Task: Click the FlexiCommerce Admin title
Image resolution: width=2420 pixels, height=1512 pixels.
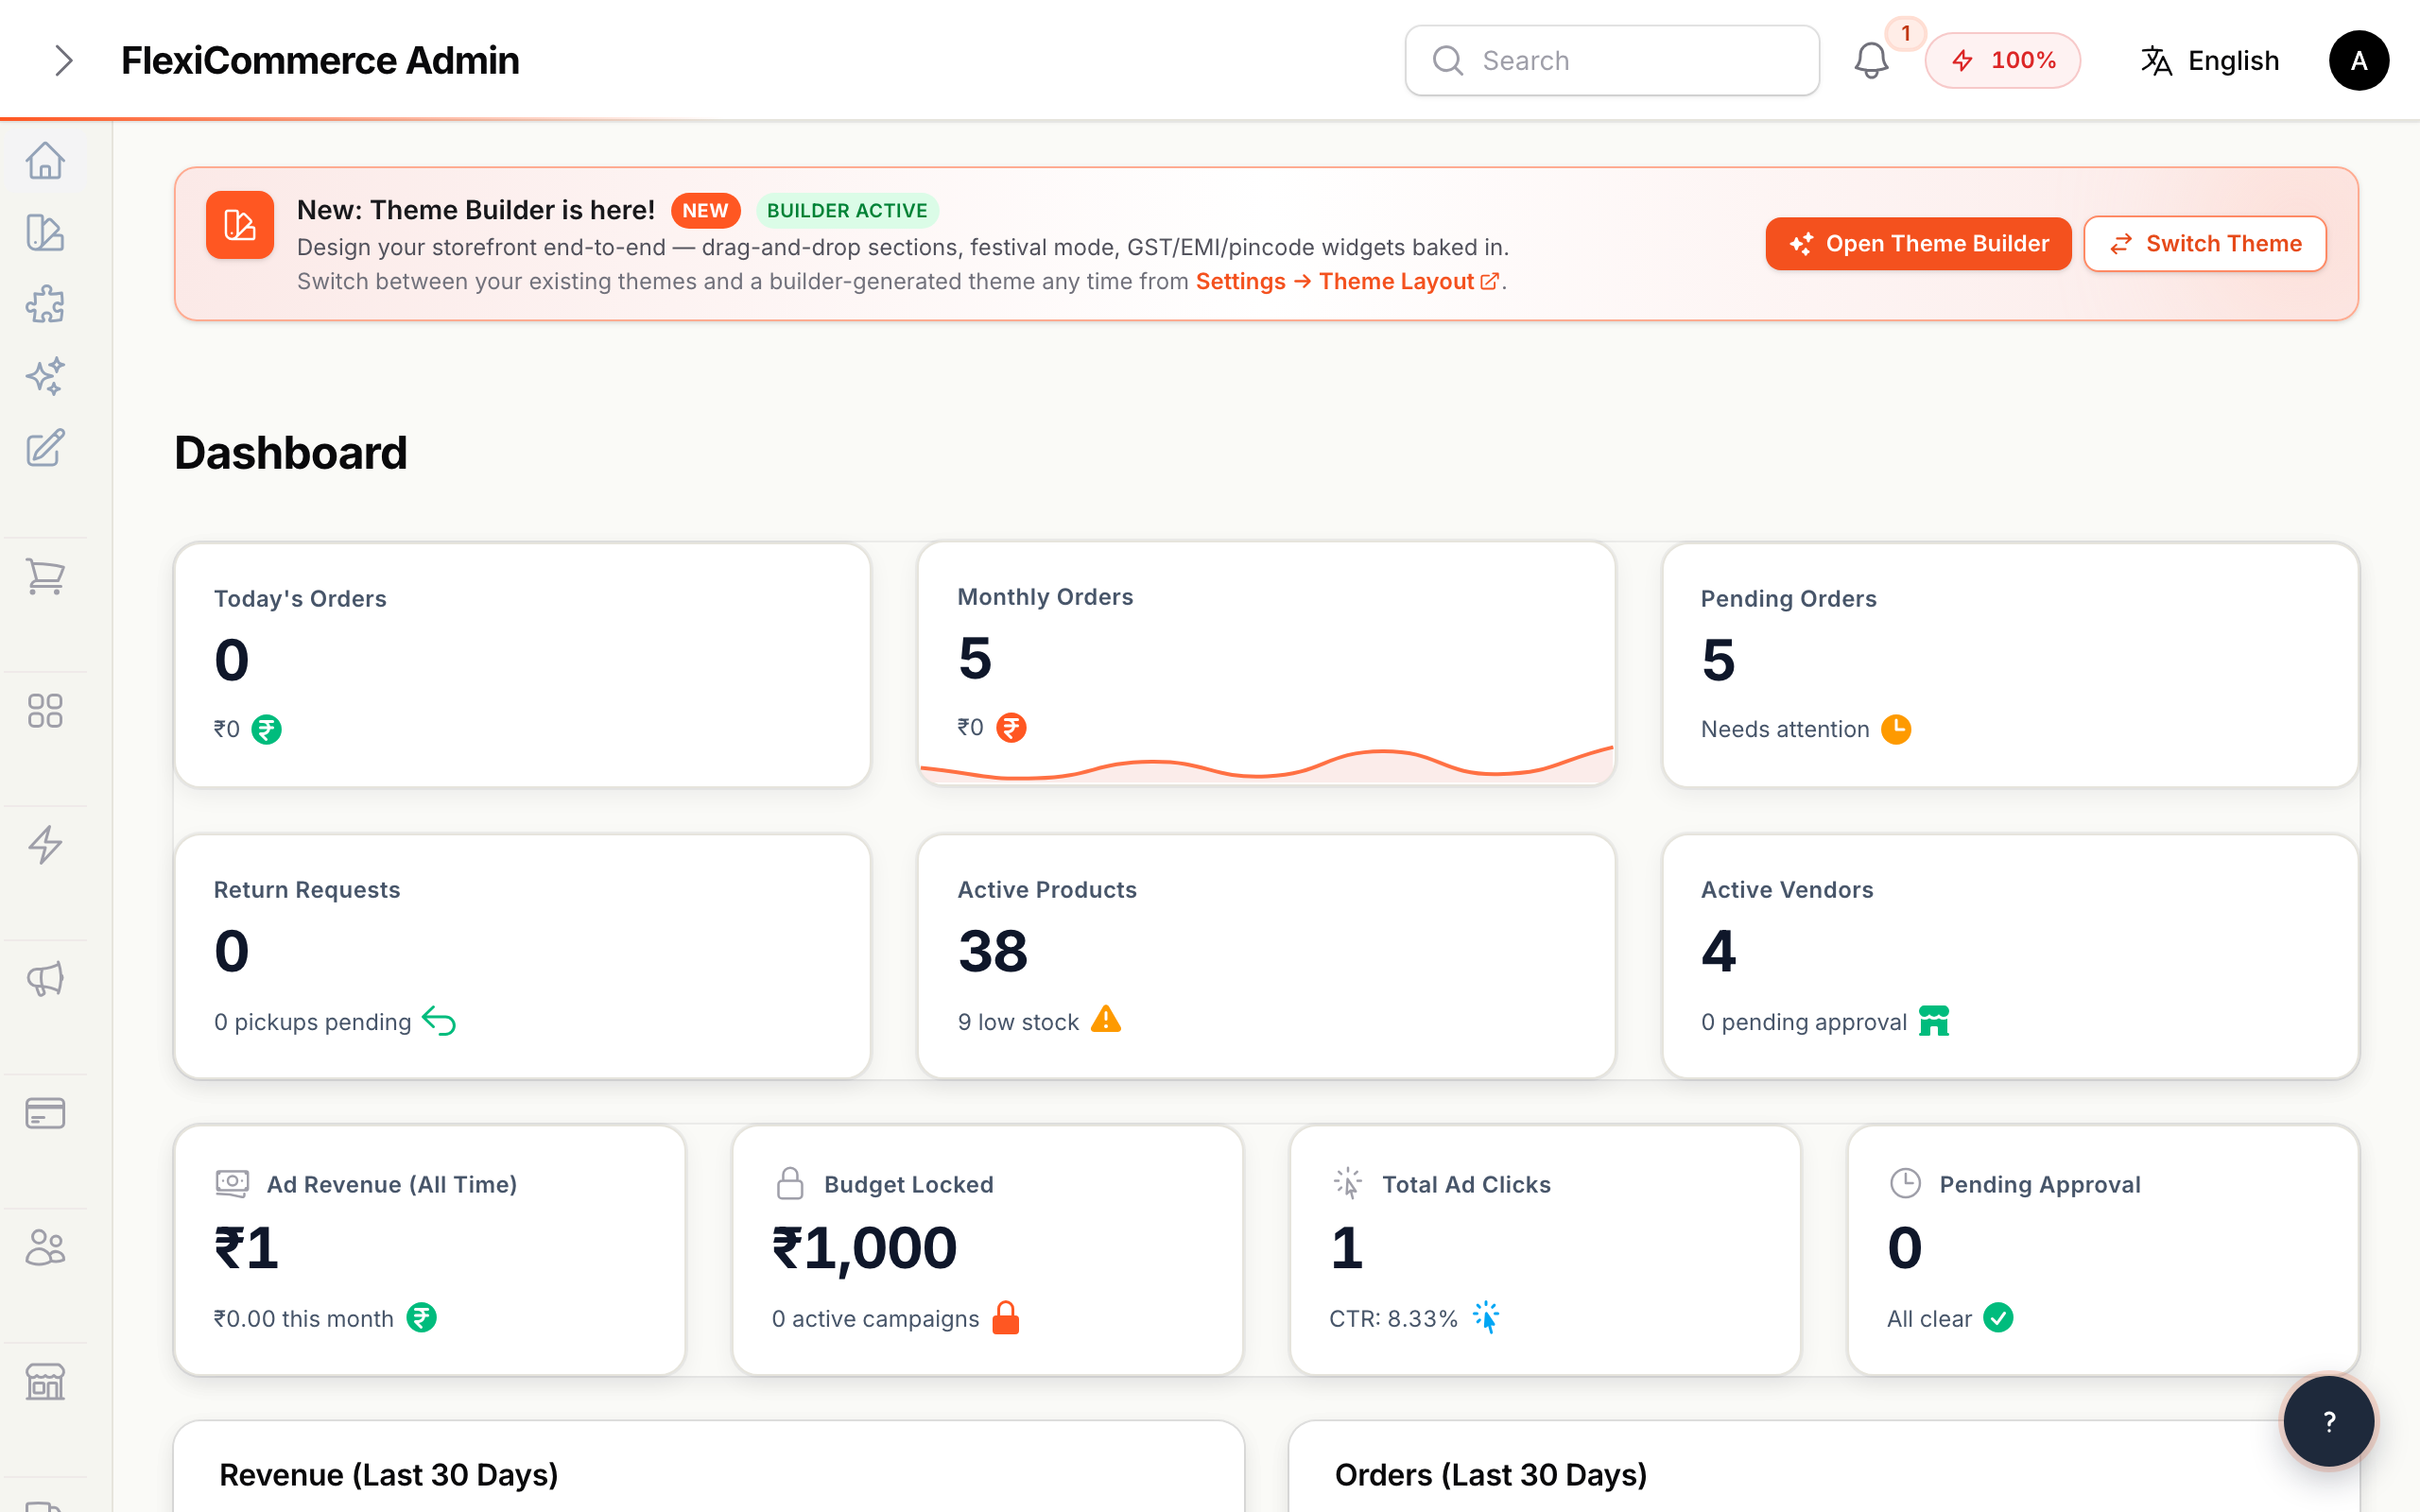Action: tap(320, 61)
